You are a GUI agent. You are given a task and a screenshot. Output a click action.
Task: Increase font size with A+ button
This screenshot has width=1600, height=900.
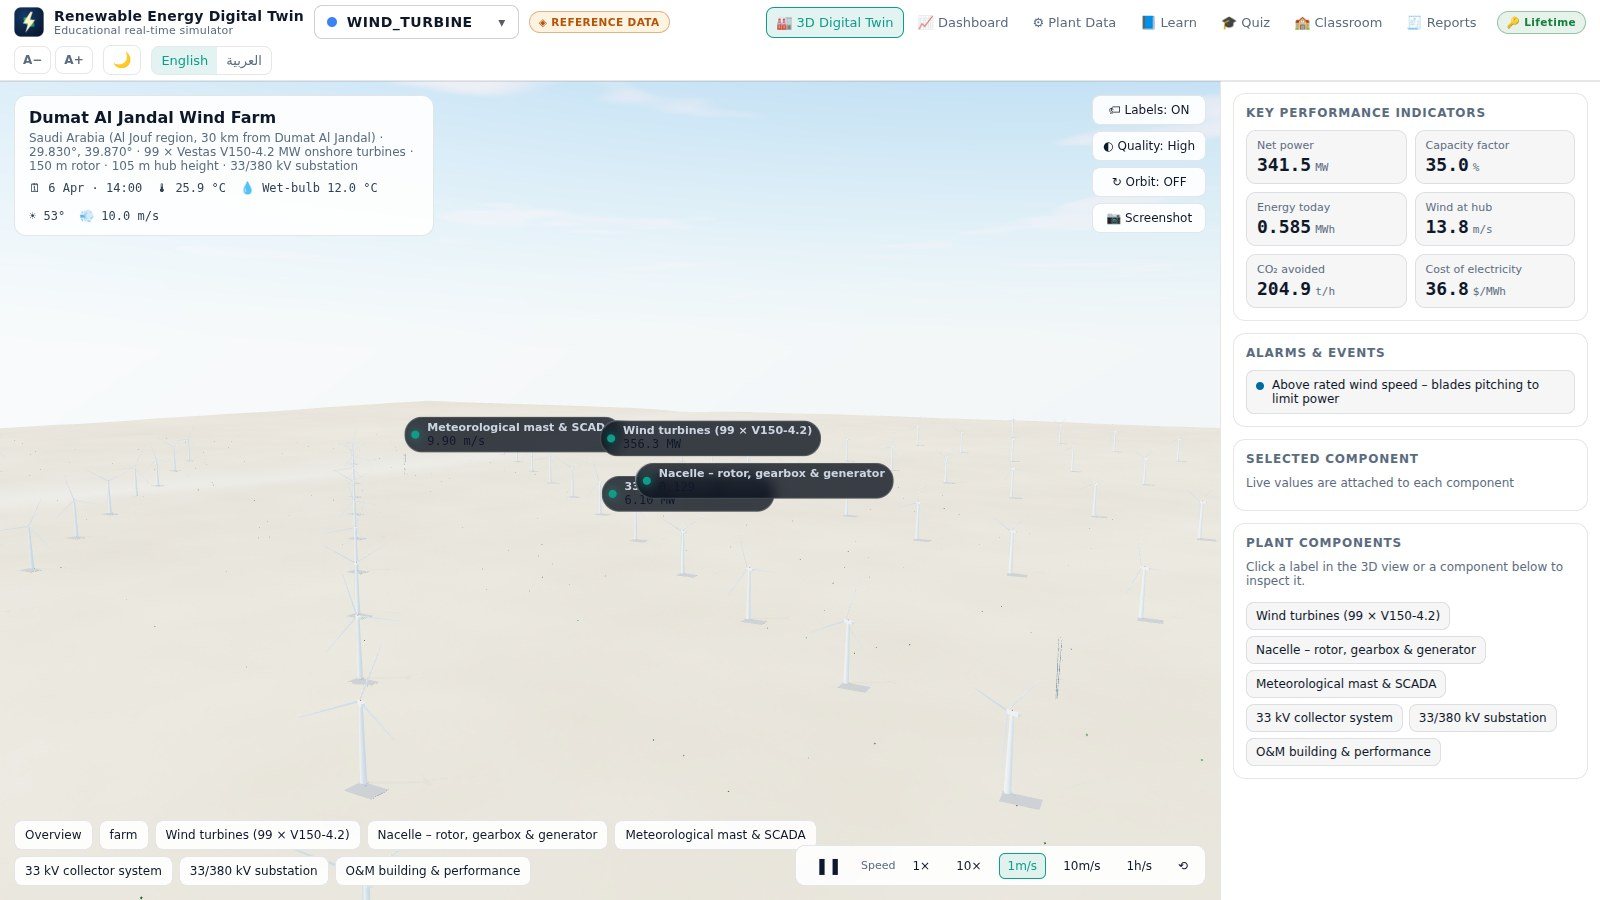tap(74, 60)
